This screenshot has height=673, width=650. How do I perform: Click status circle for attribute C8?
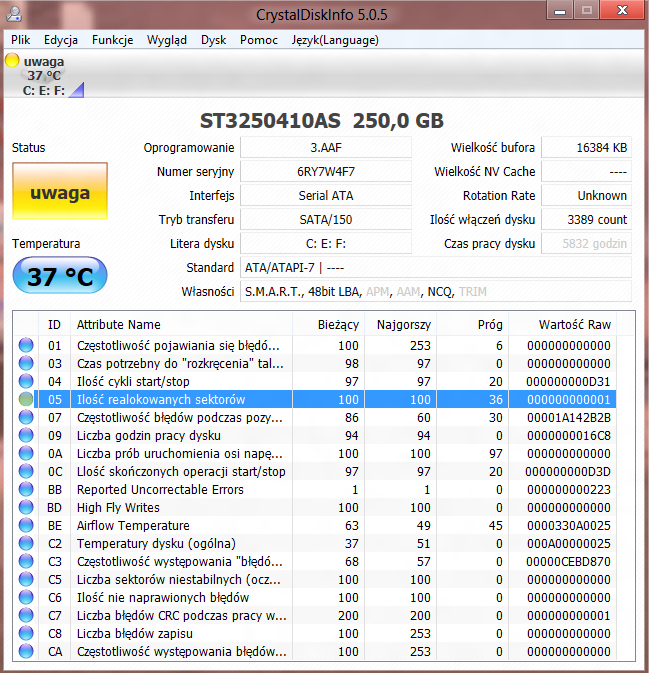click(x=26, y=634)
